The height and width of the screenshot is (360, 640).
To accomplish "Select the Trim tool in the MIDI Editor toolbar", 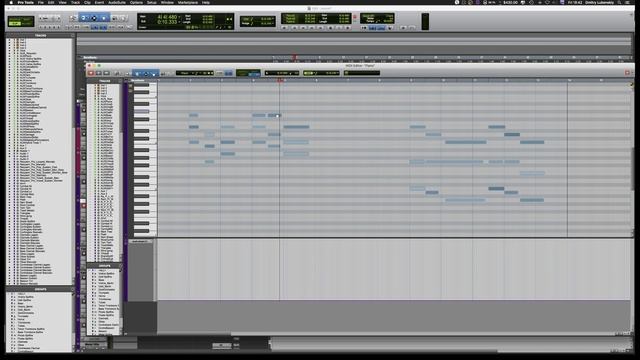I will 137,73.
